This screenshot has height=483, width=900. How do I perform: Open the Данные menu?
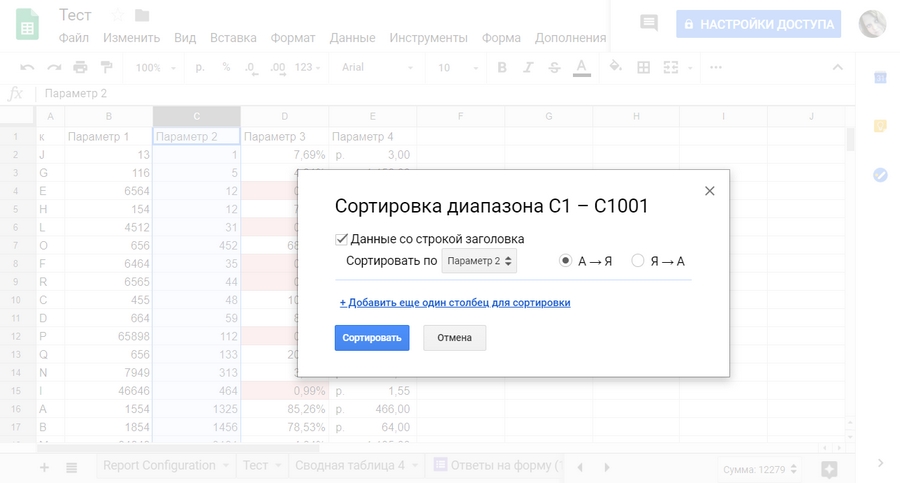click(x=352, y=38)
